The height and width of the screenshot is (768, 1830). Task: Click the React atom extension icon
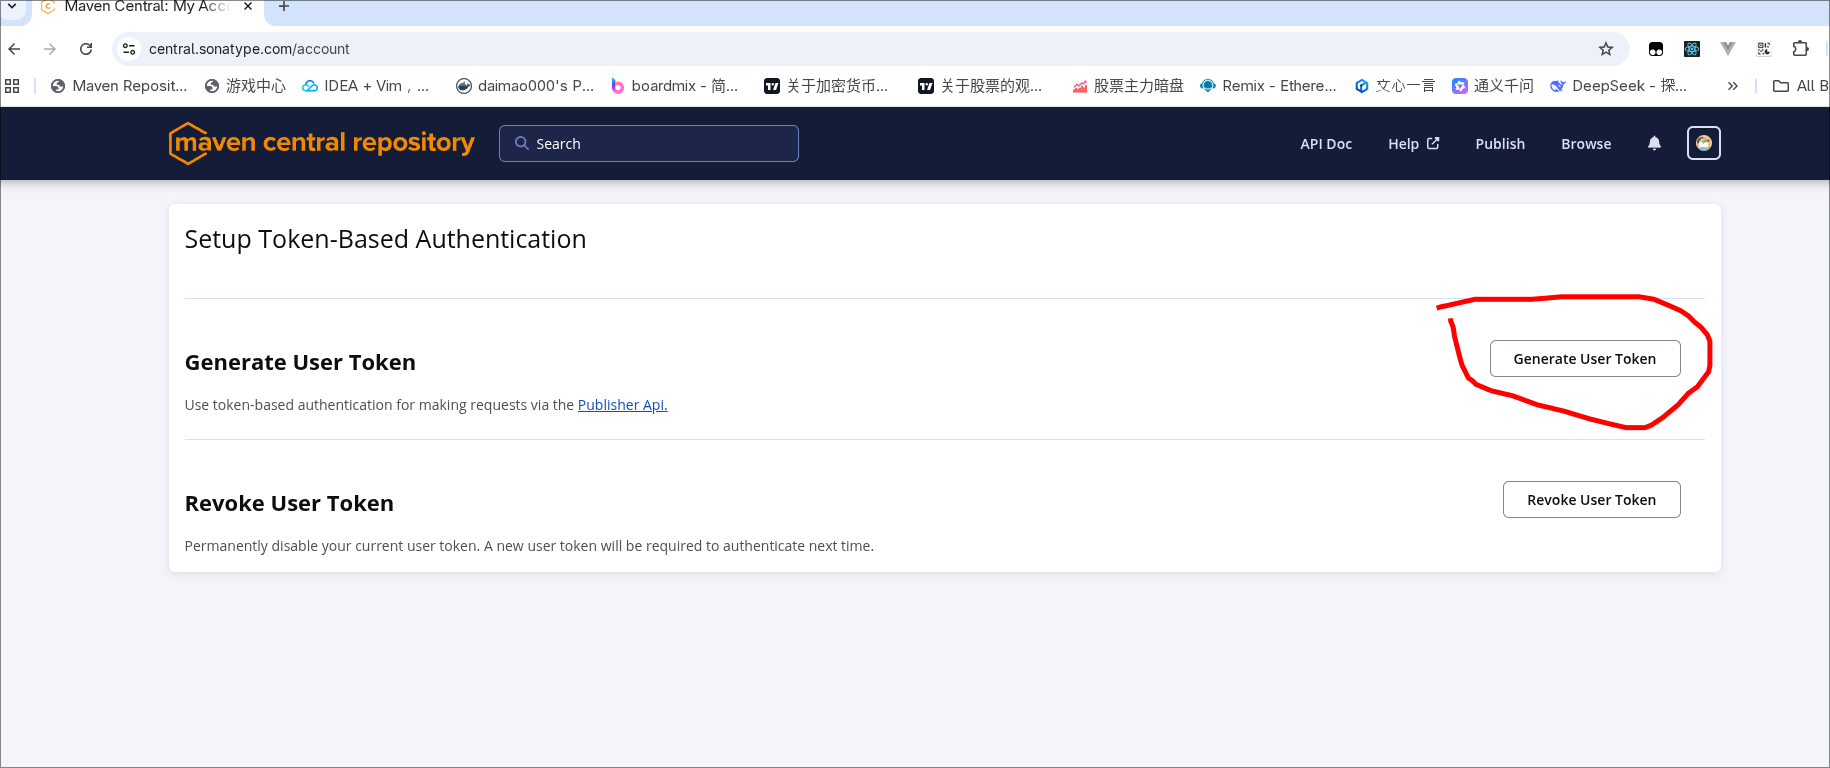(x=1692, y=49)
